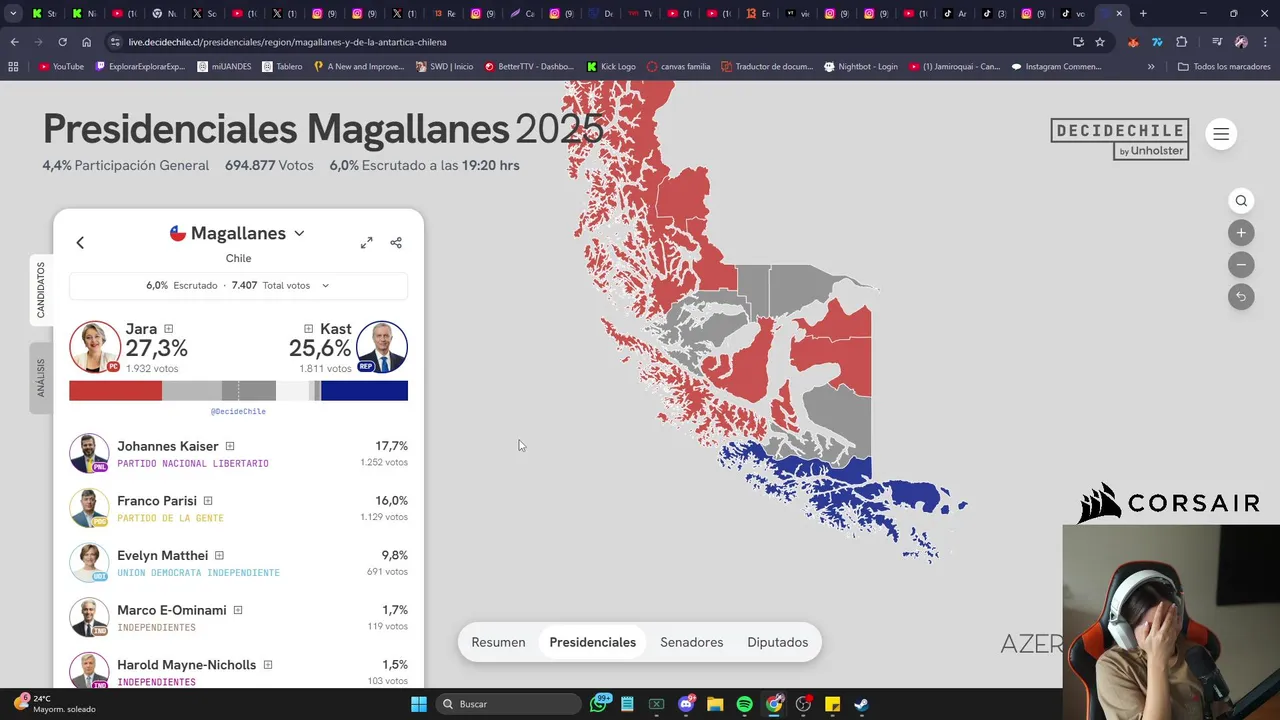Expand the results panel to fullscreen
Viewport: 1280px width, 720px height.
[x=367, y=242]
